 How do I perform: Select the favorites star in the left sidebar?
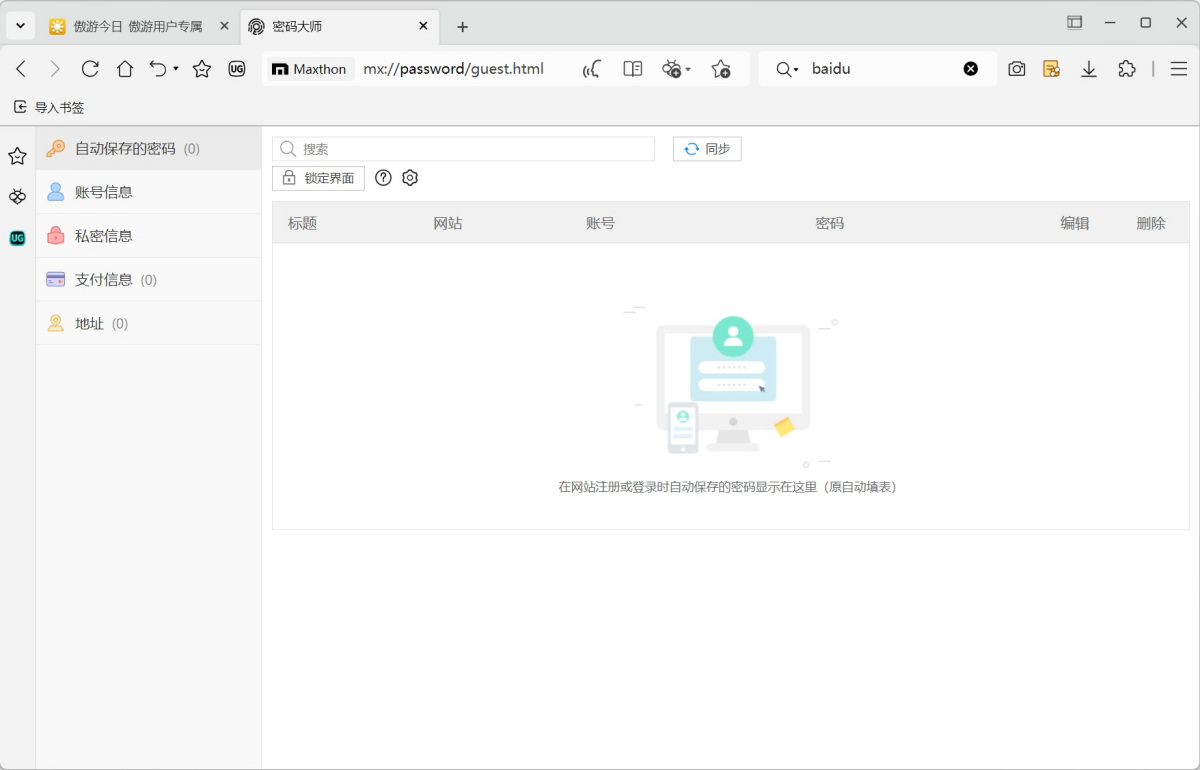pyautogui.click(x=17, y=156)
